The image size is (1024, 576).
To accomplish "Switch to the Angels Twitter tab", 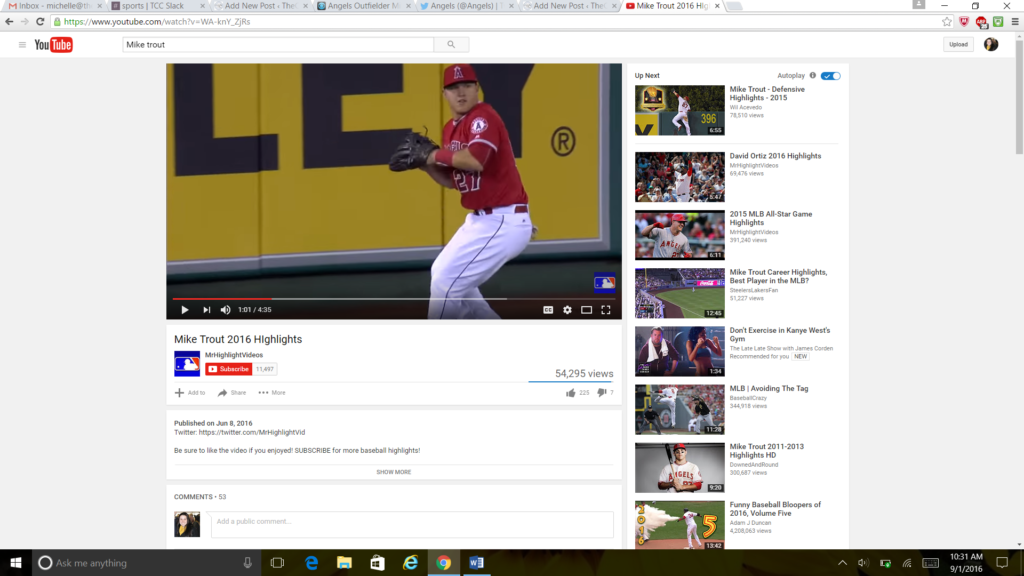I will click(467, 6).
